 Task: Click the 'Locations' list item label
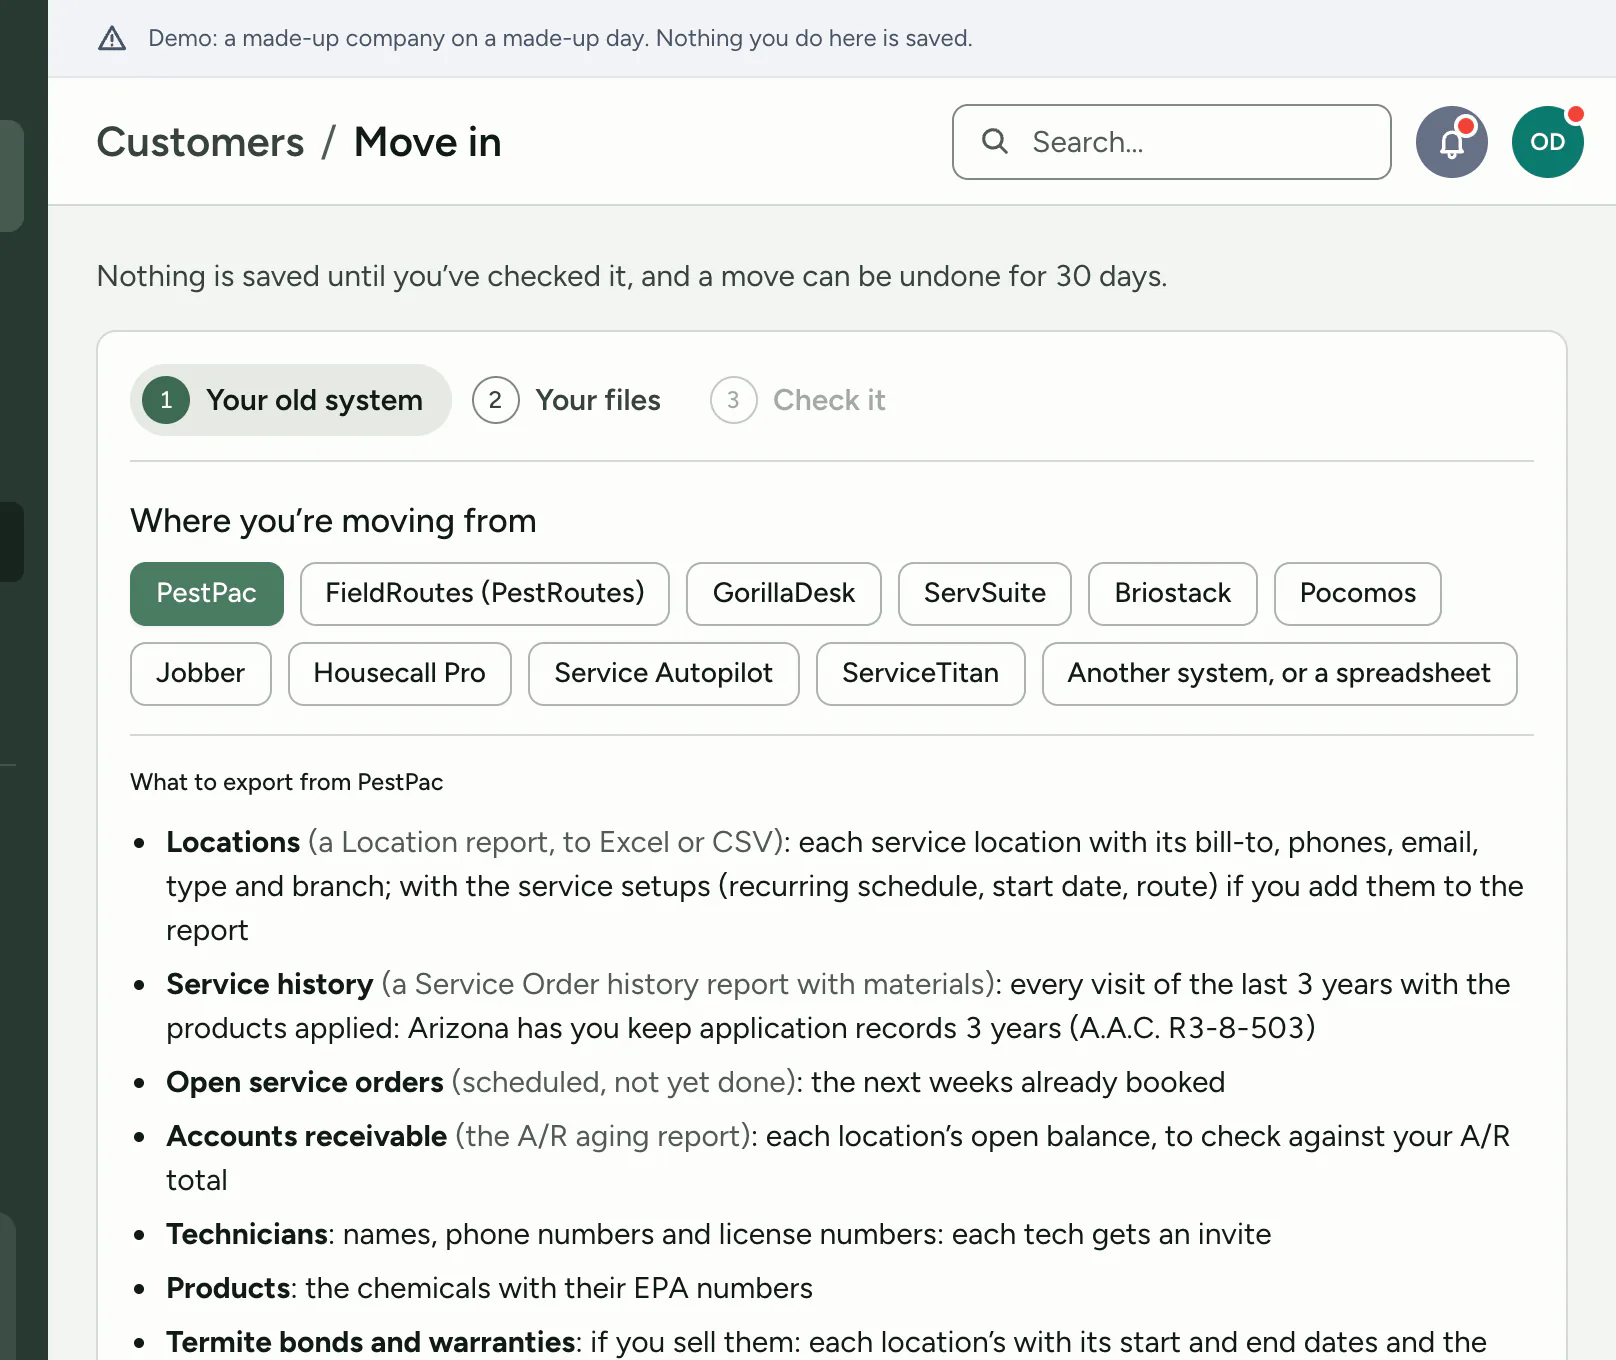(233, 842)
